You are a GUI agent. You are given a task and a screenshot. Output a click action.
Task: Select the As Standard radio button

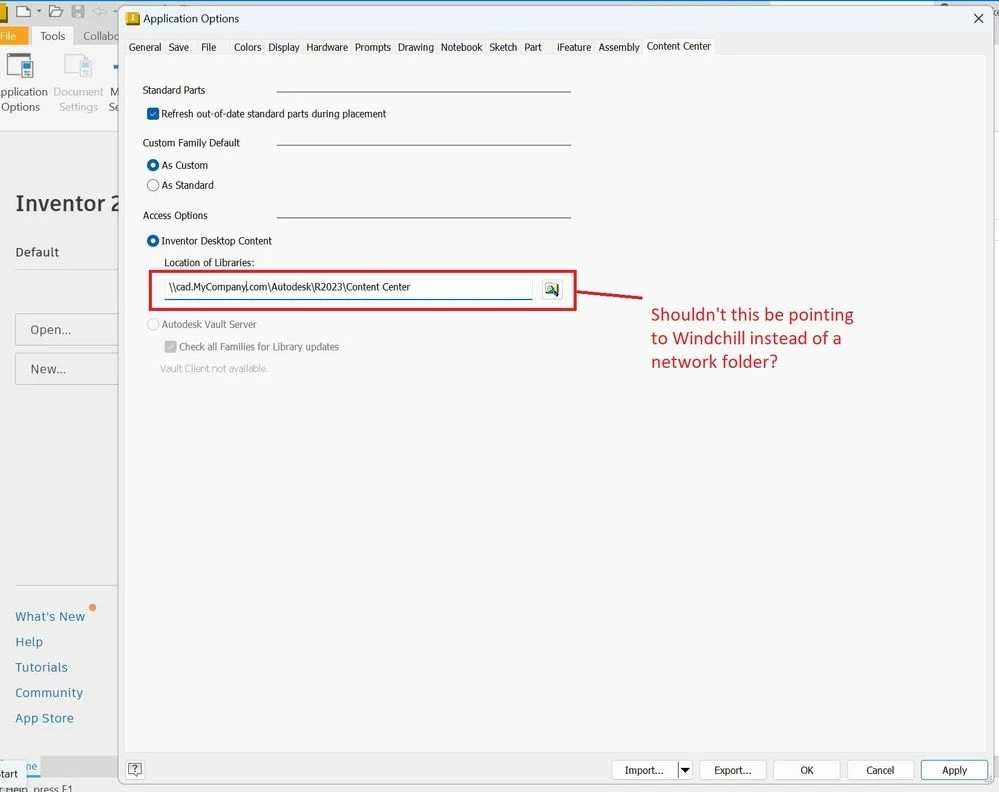[x=153, y=185]
